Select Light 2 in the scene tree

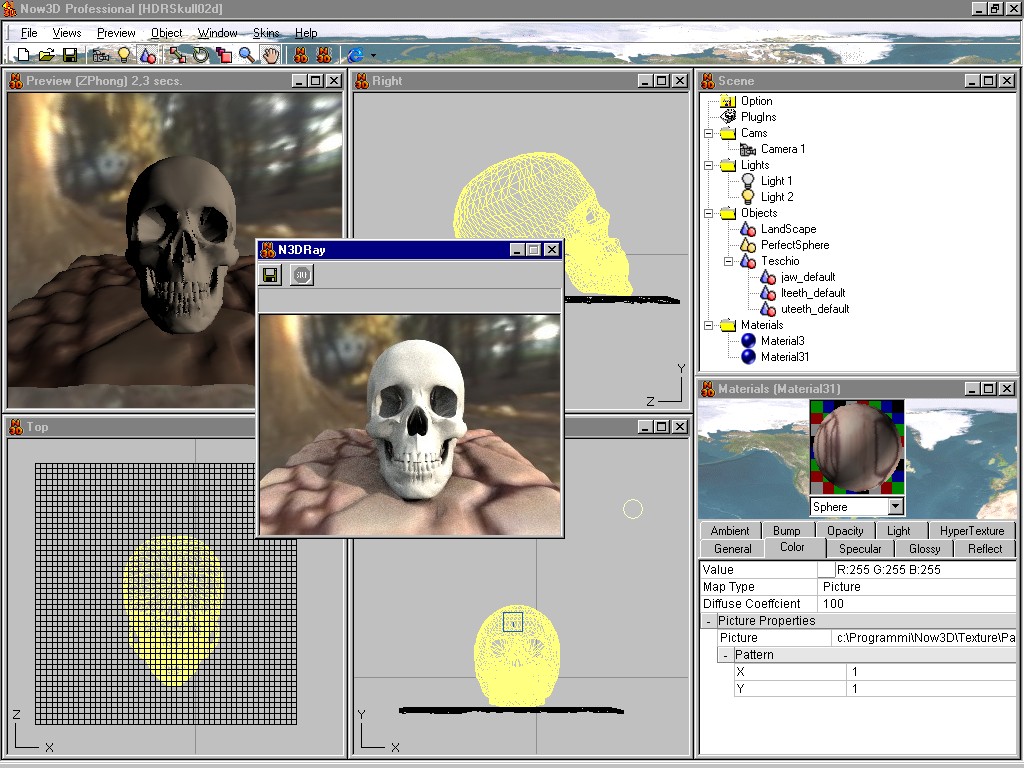click(x=776, y=197)
